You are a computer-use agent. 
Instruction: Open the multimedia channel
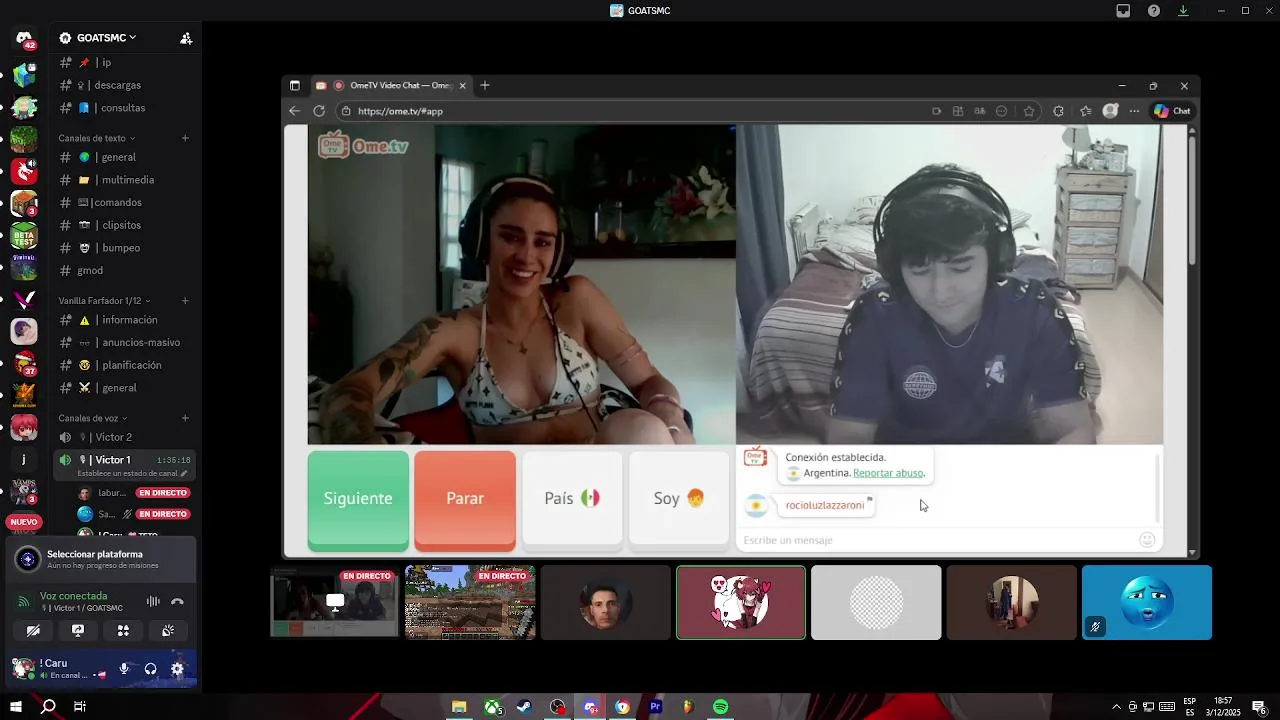coord(124,180)
